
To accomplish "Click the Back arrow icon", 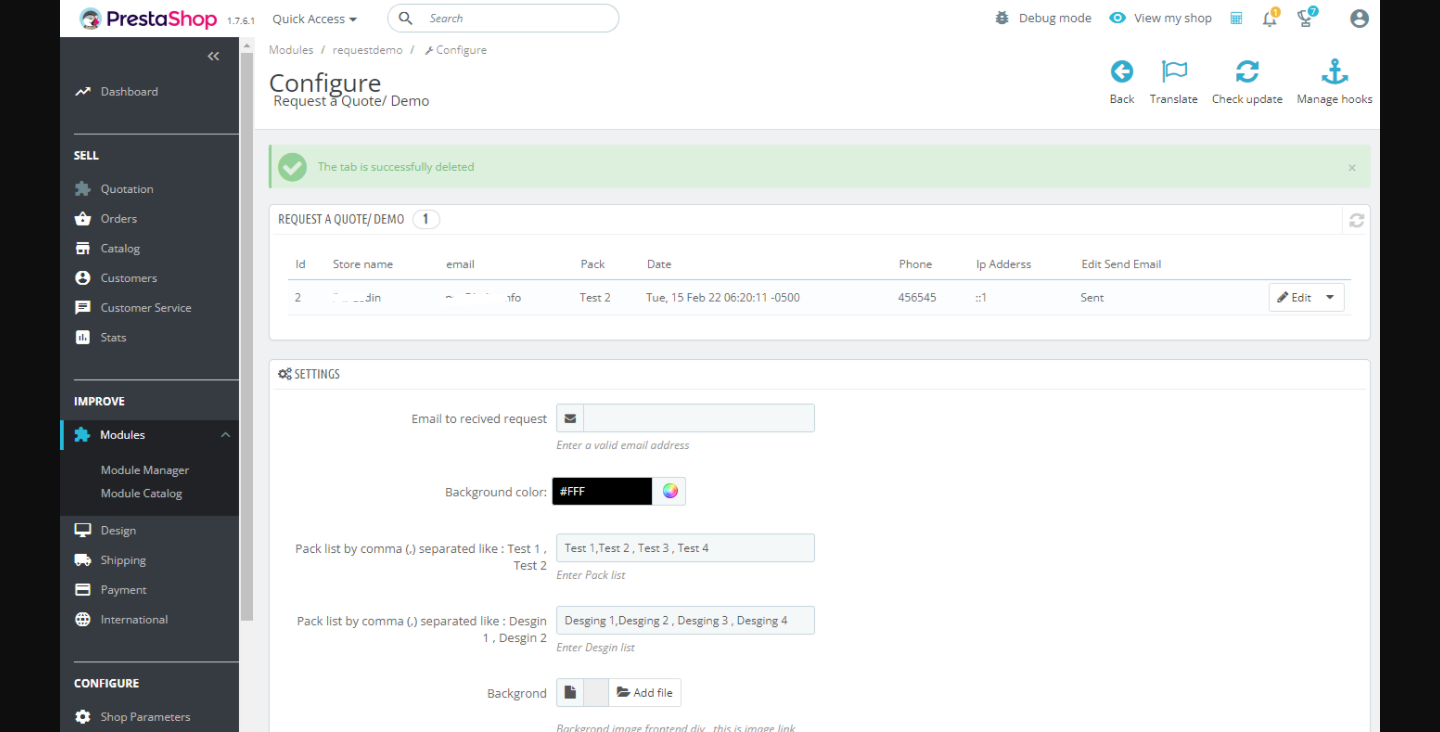I will pyautogui.click(x=1122, y=71).
